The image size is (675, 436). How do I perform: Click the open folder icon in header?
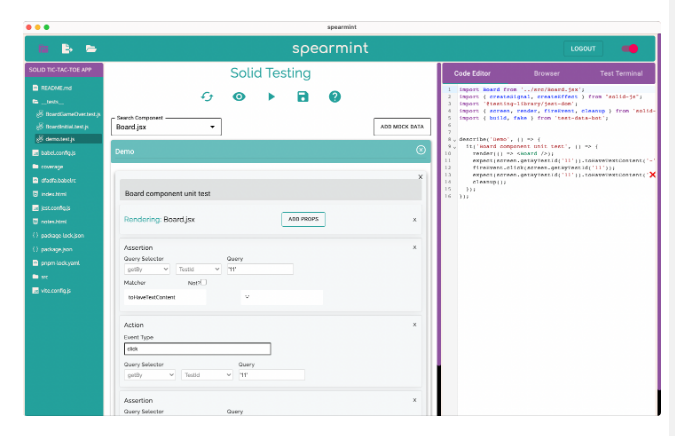91,49
